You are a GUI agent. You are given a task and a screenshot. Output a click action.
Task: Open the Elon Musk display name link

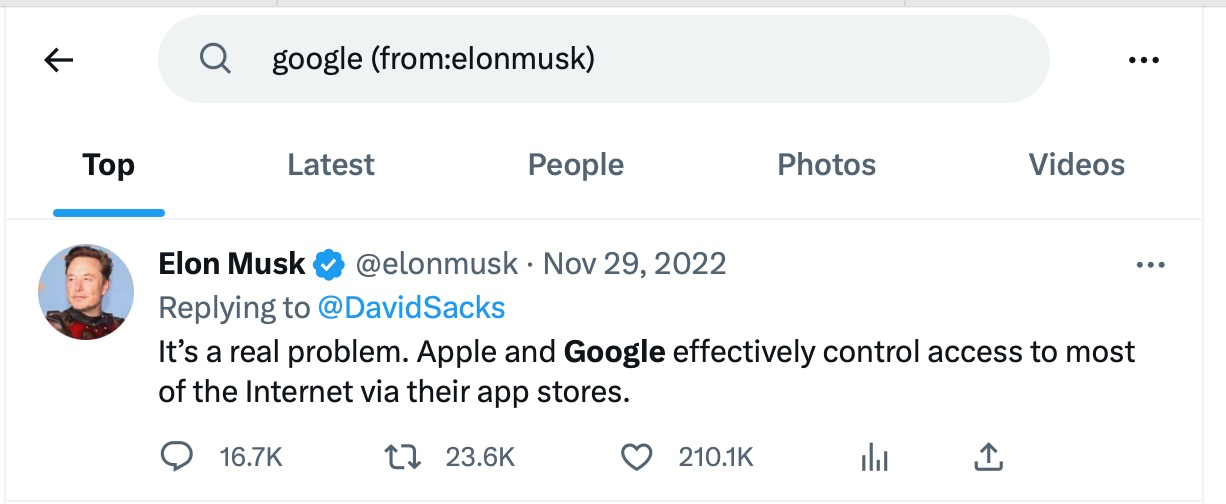coord(232,264)
